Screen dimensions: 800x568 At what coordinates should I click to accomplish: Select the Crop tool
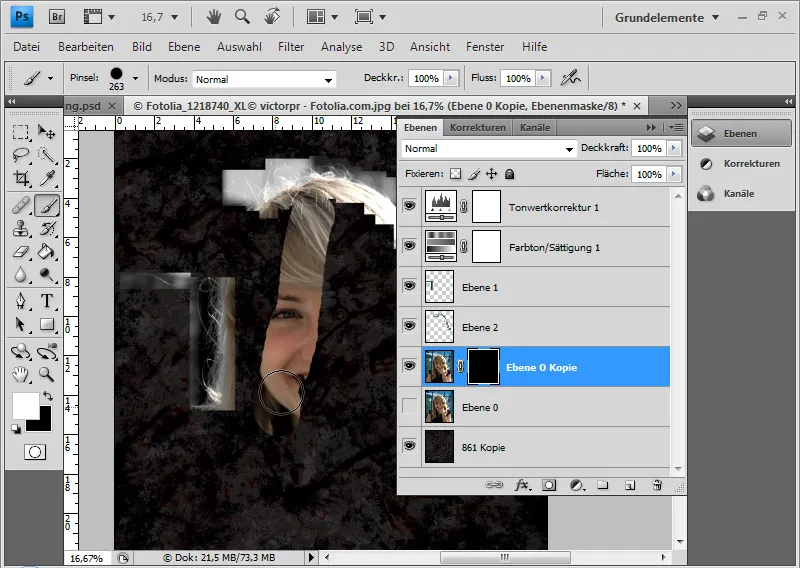pyautogui.click(x=20, y=178)
